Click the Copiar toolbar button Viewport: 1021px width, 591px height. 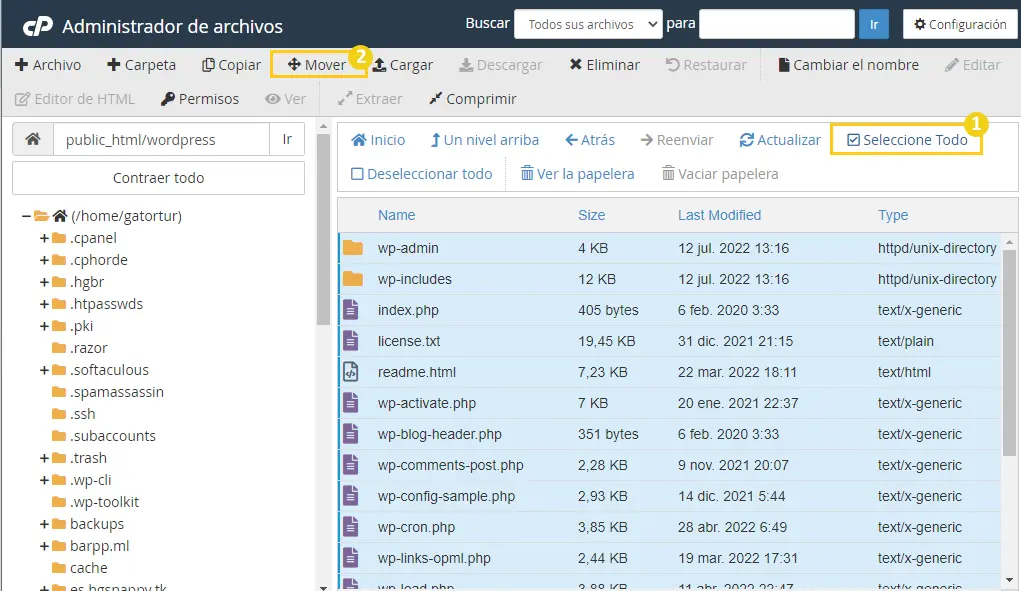(231, 65)
